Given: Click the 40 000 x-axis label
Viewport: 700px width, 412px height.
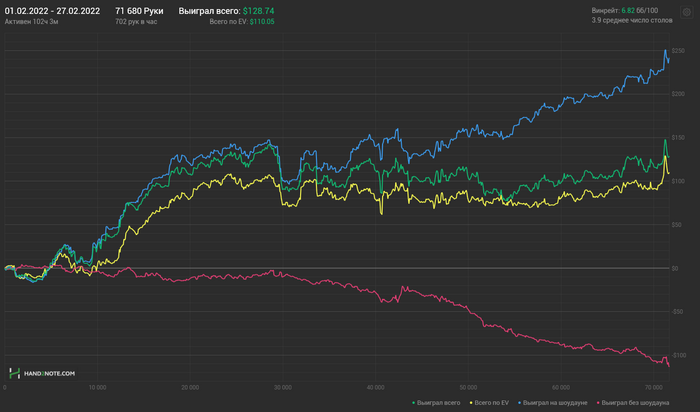Looking at the screenshot, I should tap(375, 387).
